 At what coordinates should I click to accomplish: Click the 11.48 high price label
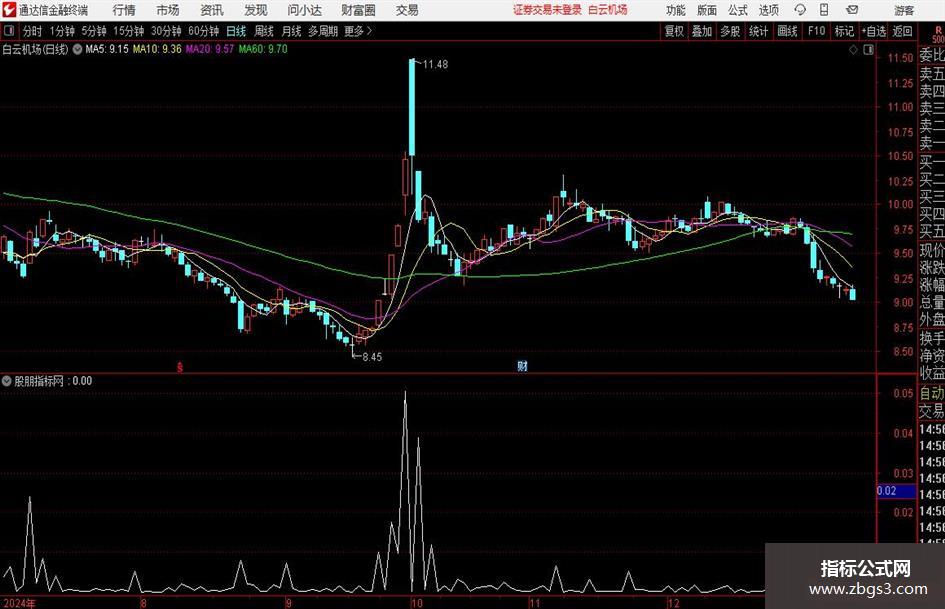point(435,65)
